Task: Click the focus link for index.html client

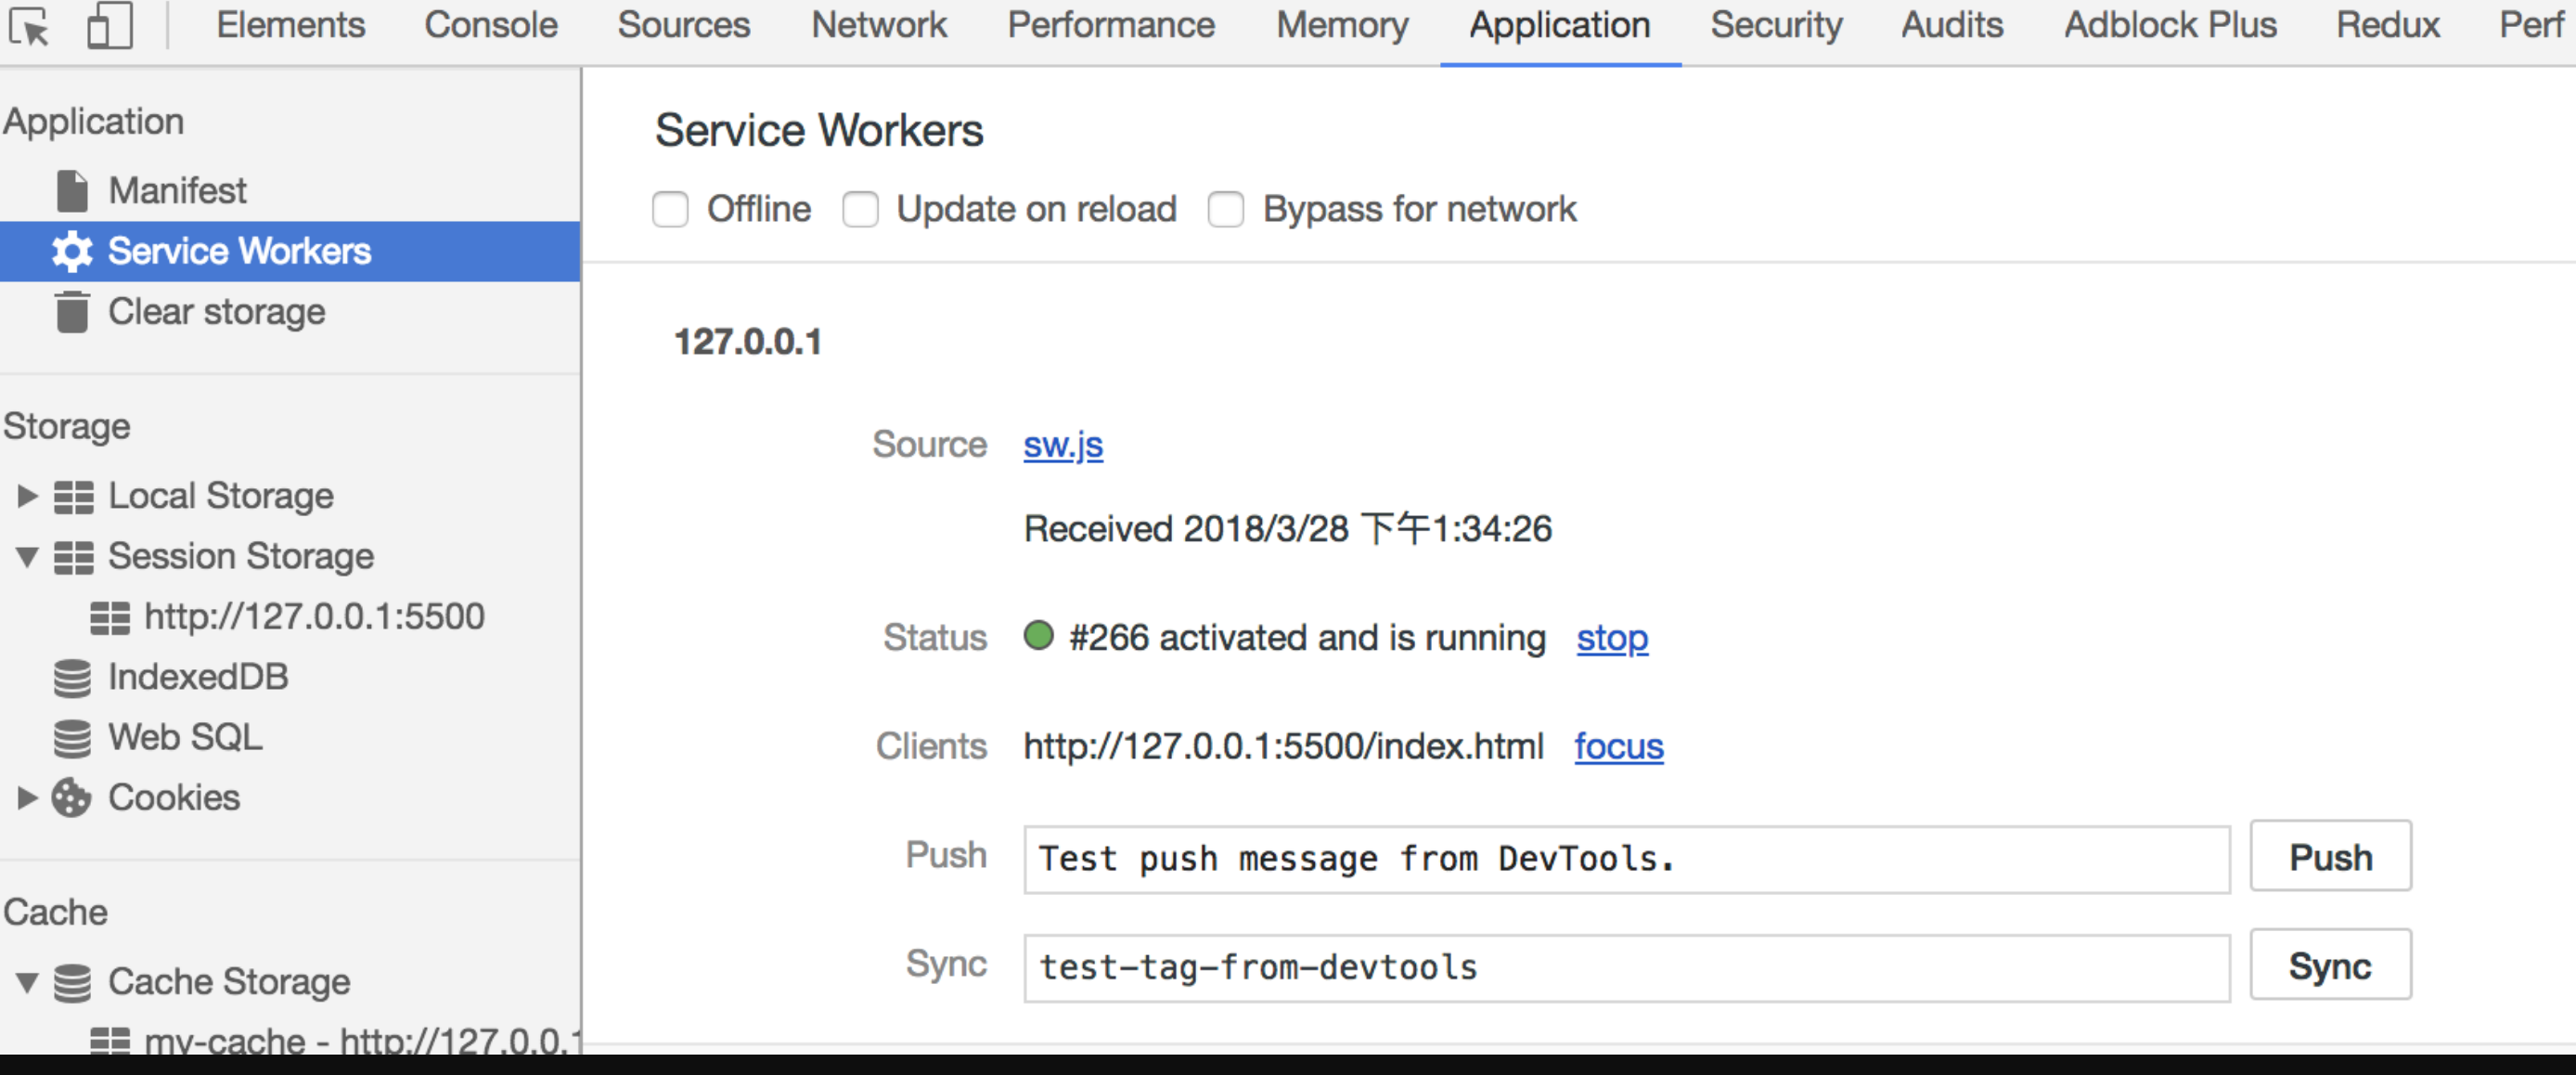Action: 1619,747
